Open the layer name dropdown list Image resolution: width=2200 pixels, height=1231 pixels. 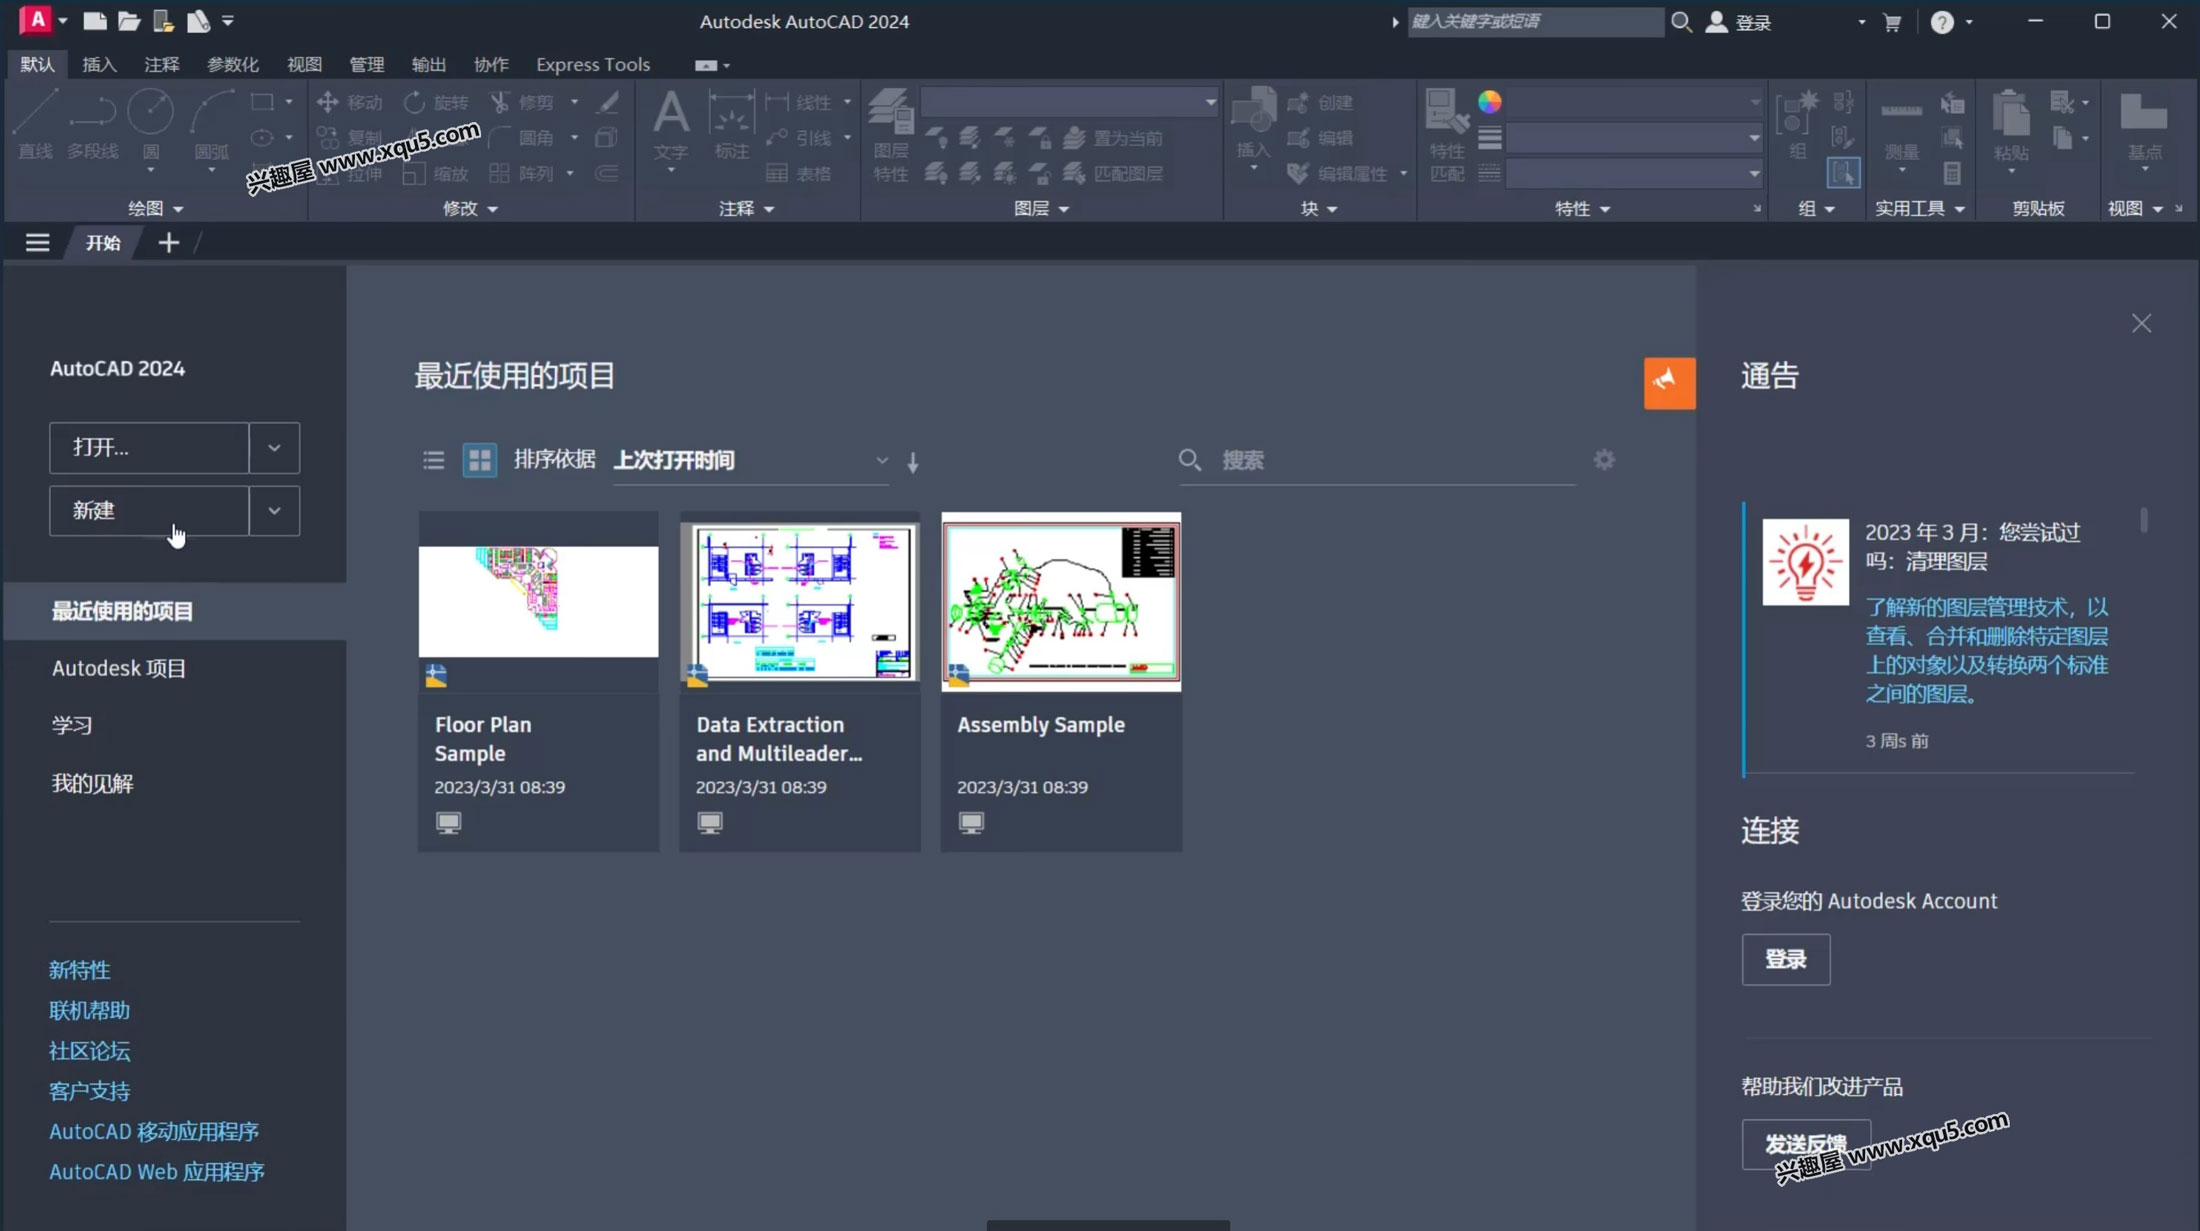pos(1069,102)
